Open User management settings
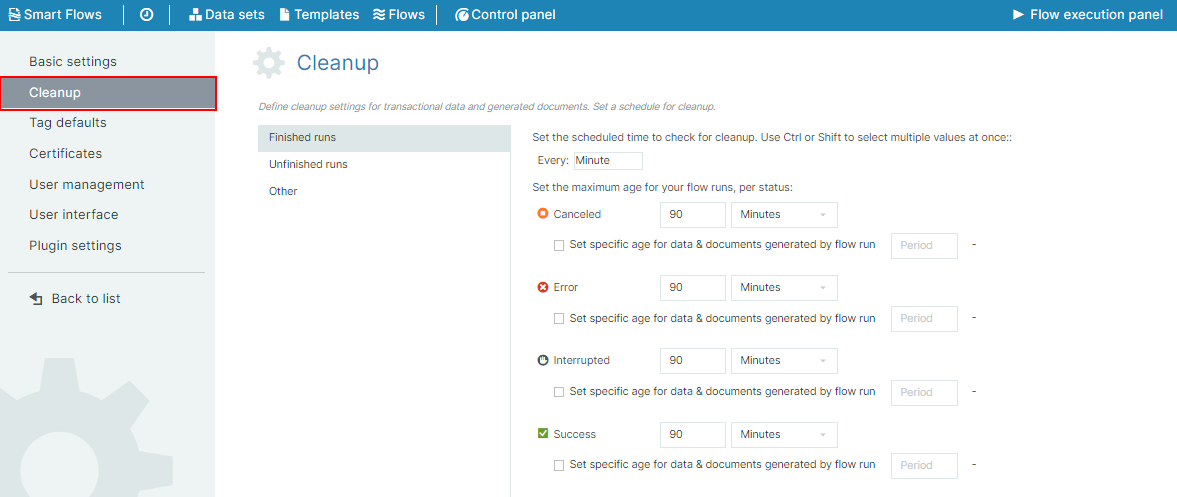 [x=86, y=184]
